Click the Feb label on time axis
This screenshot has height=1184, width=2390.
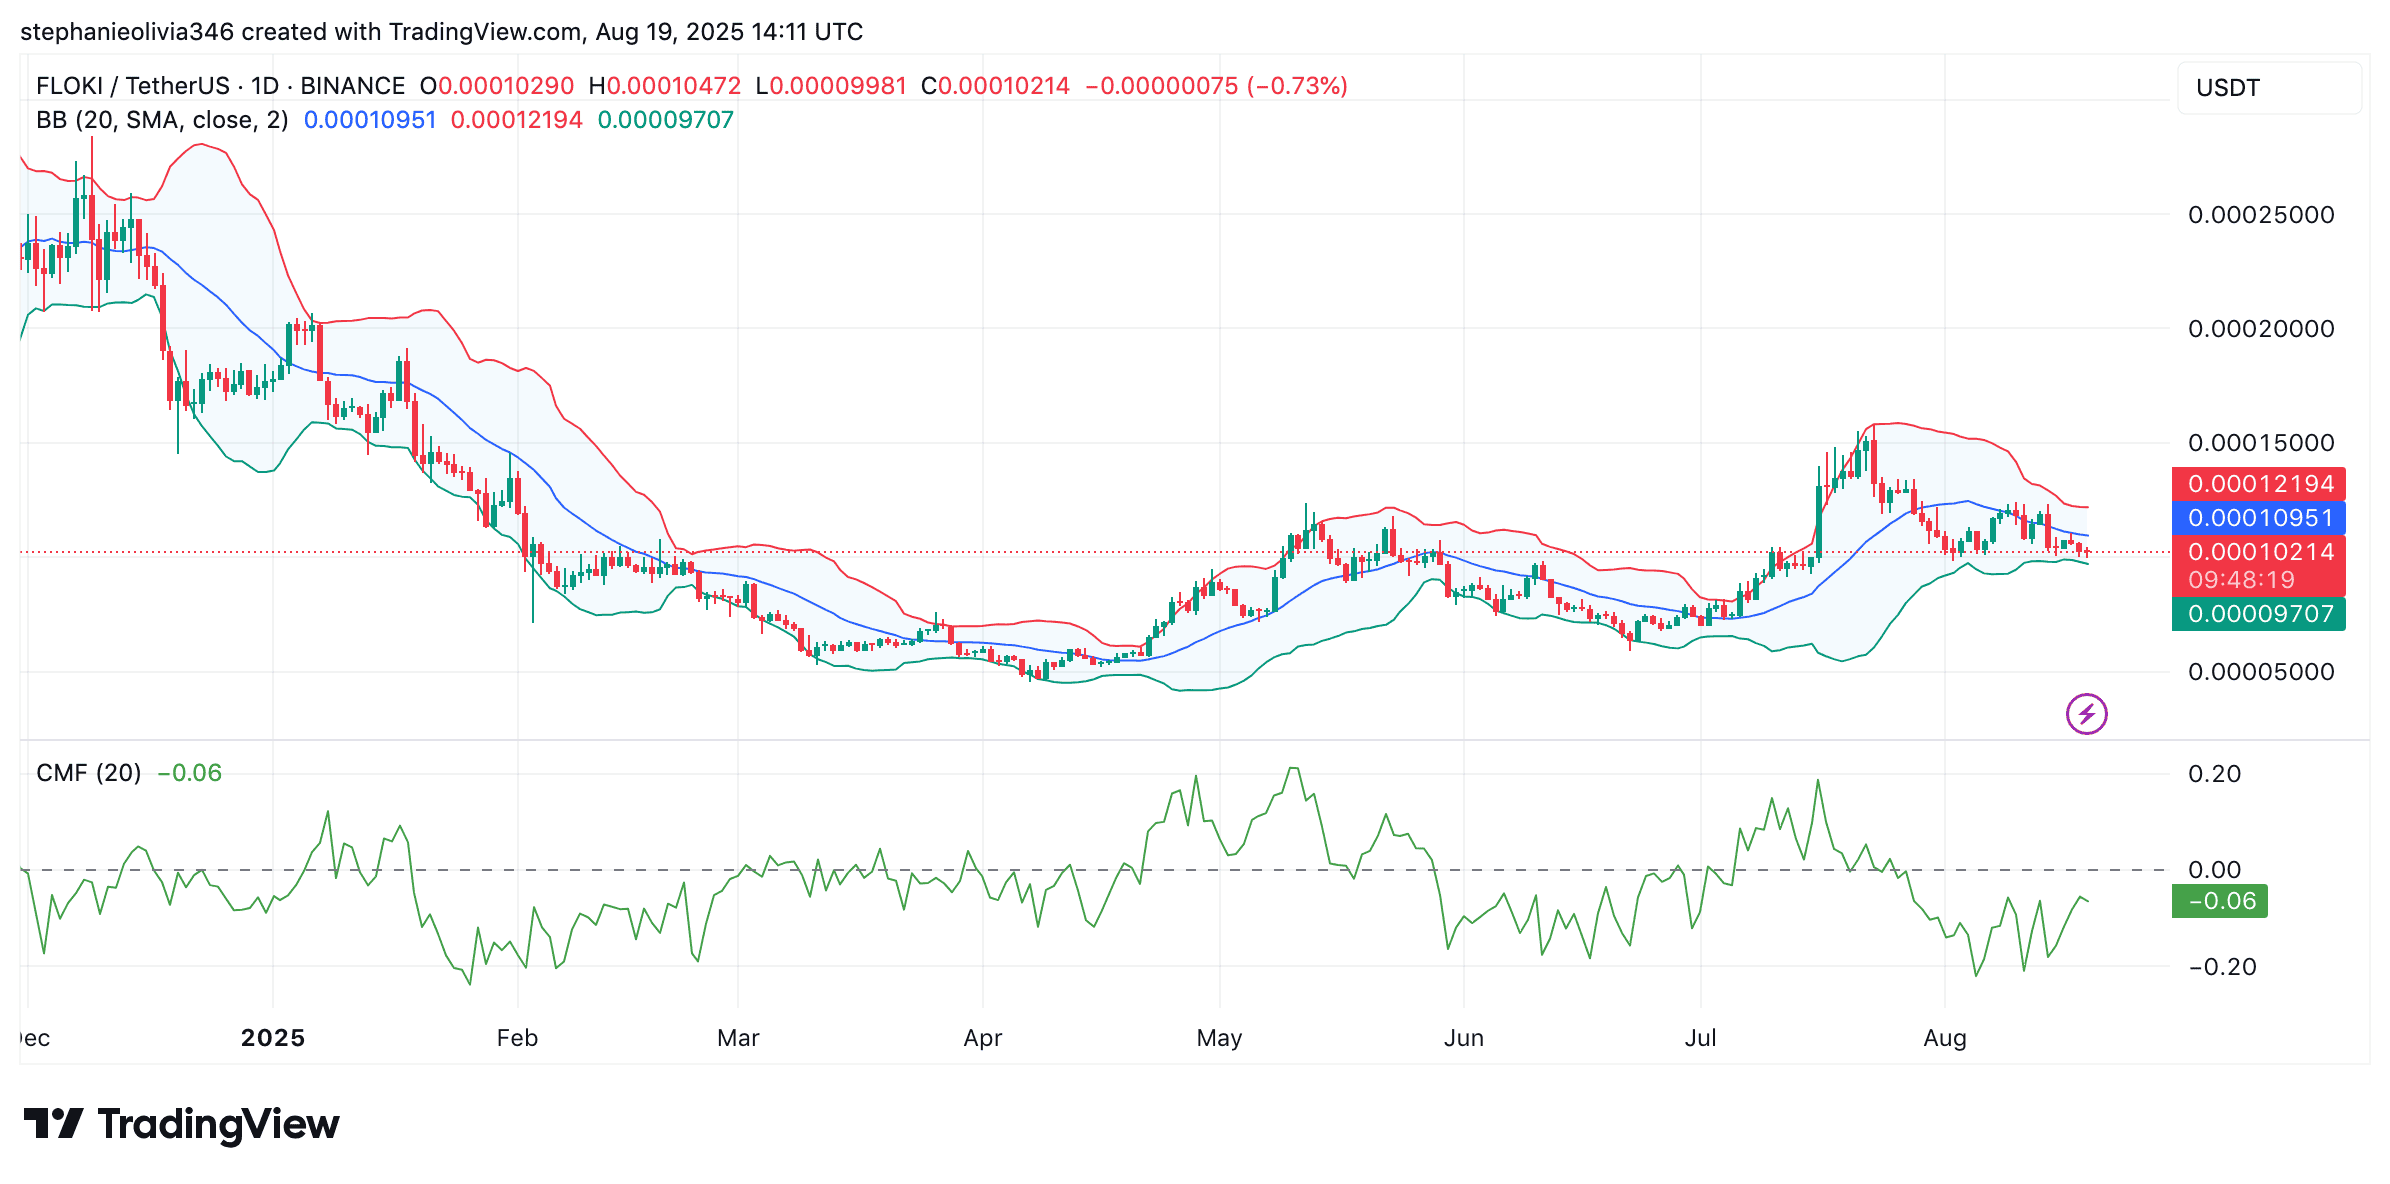click(517, 1038)
